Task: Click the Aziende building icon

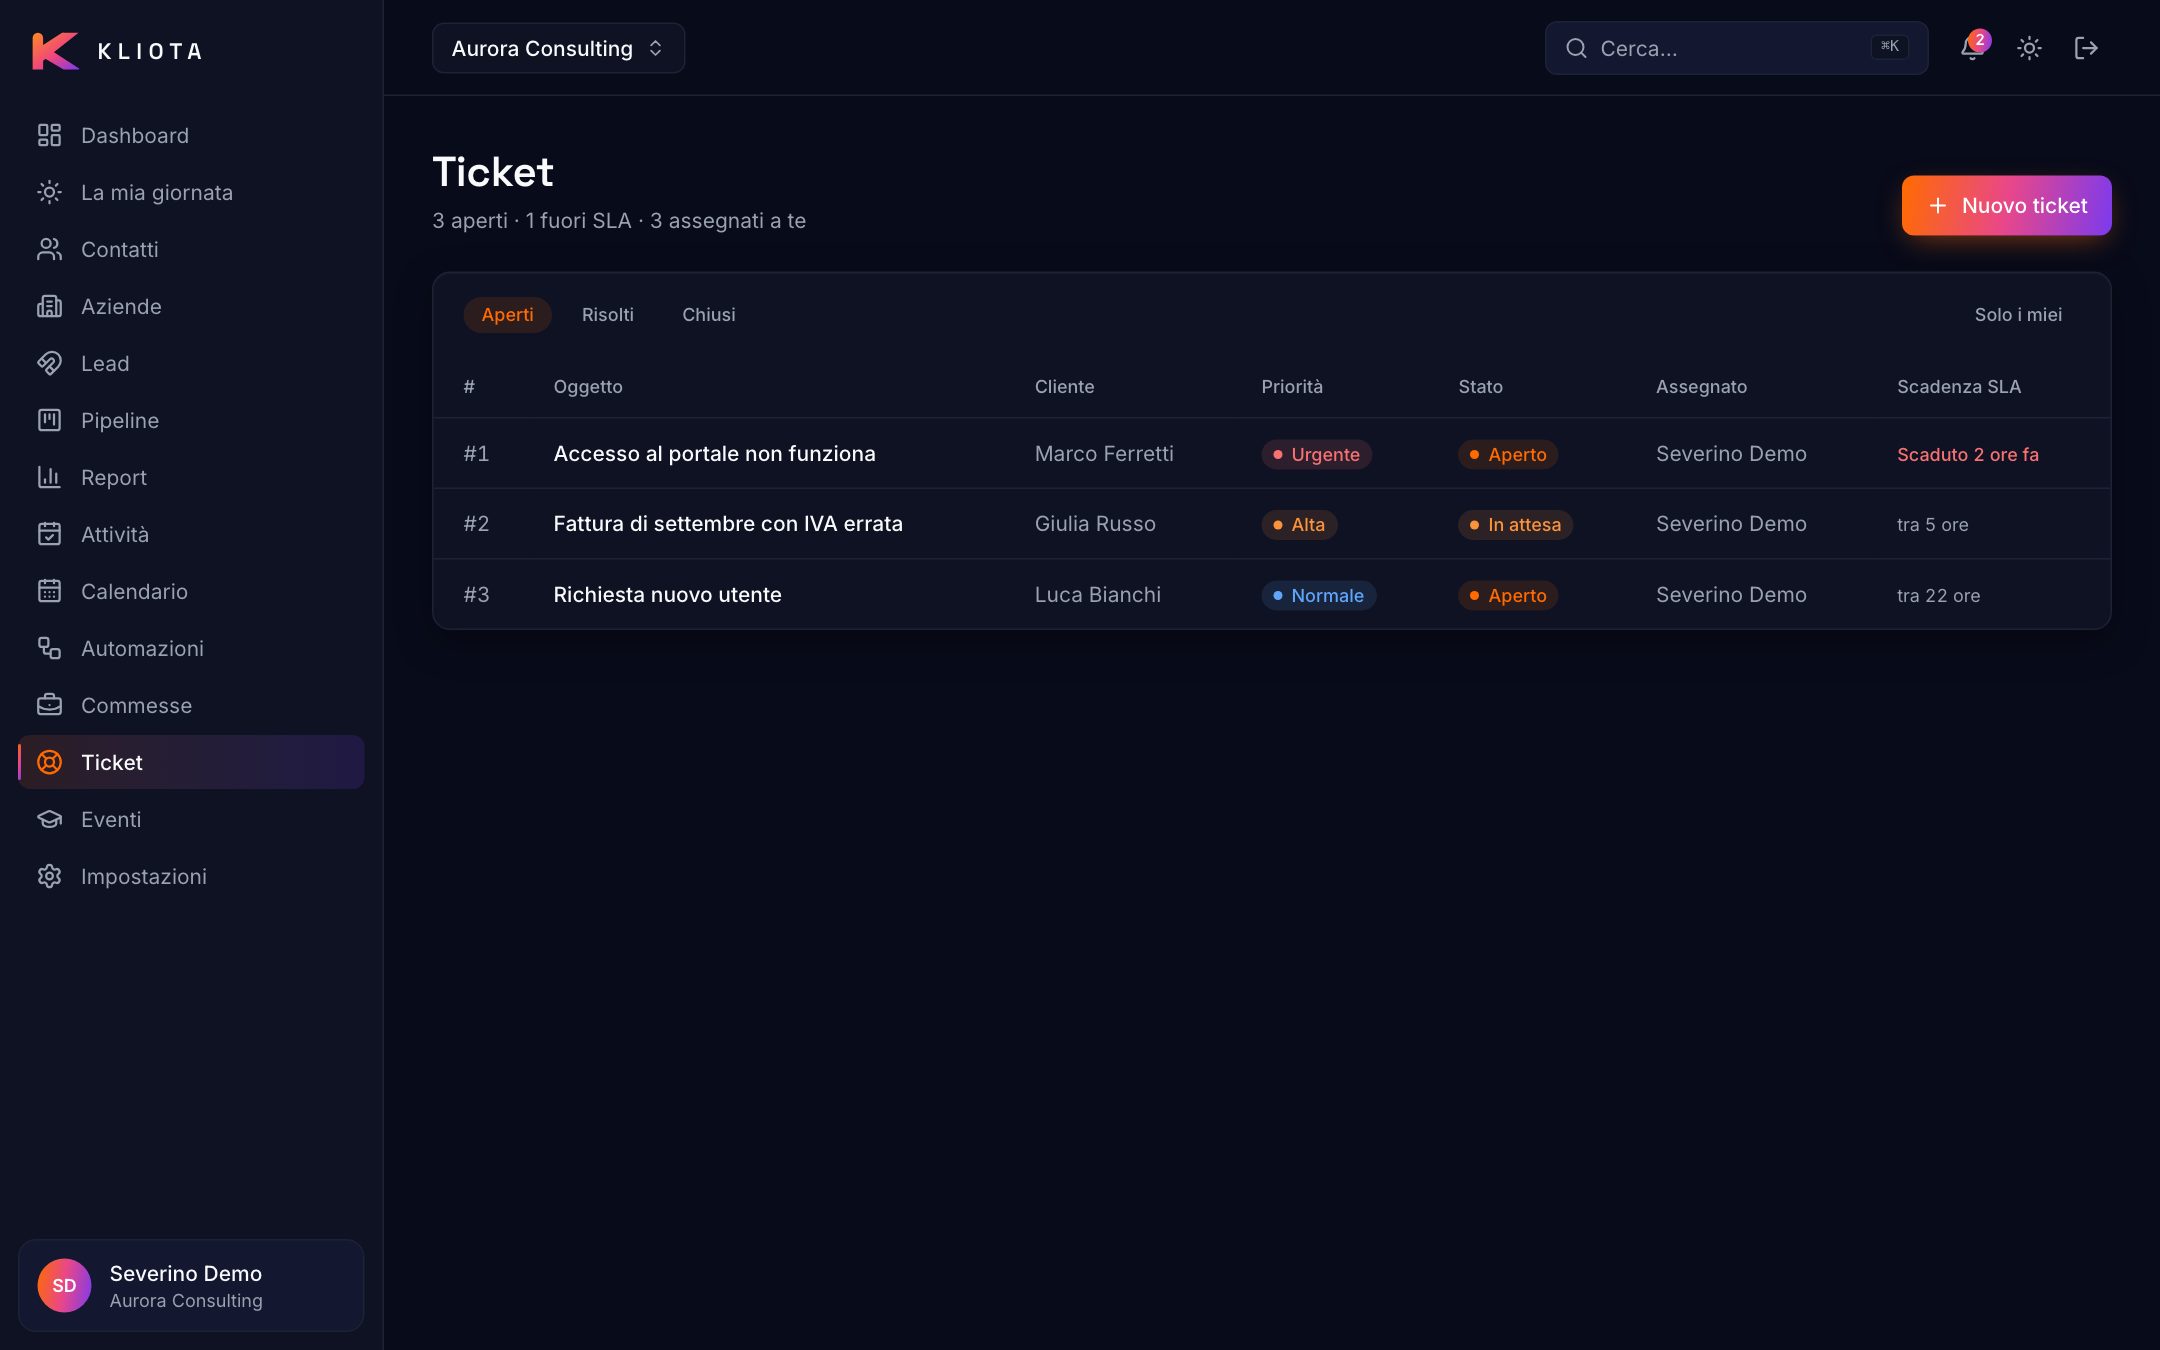Action: pyautogui.click(x=49, y=306)
